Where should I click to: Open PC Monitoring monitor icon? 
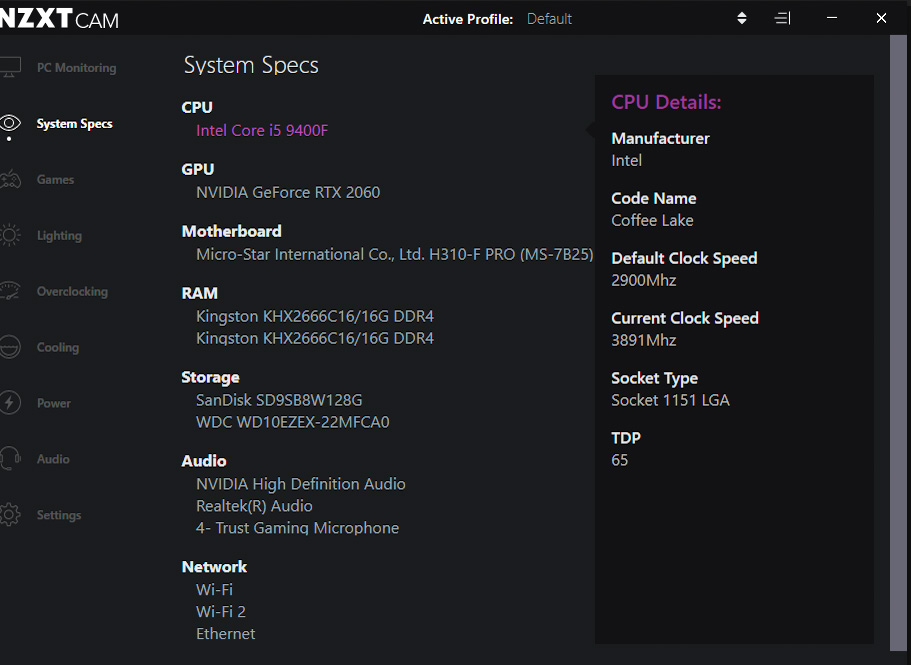[x=10, y=67]
